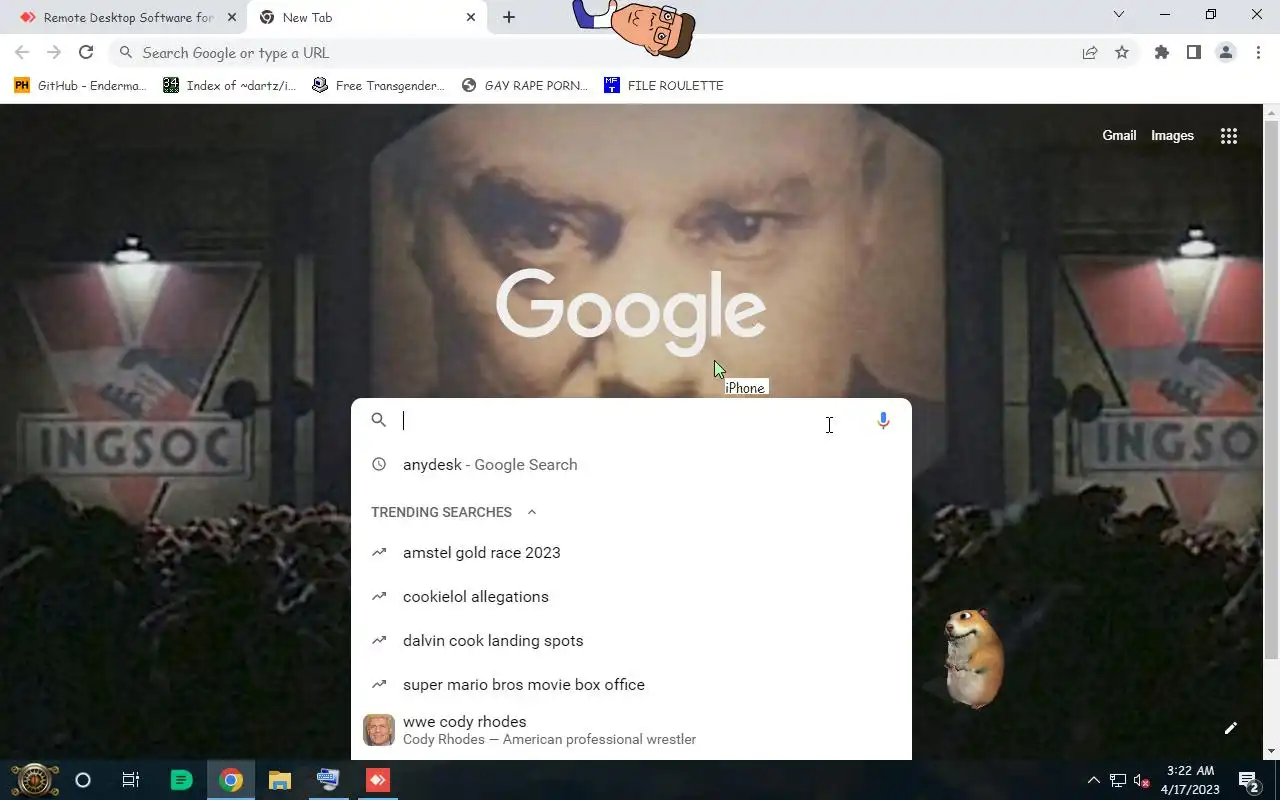Open a new tab with plus button
This screenshot has width=1280, height=800.
click(509, 17)
